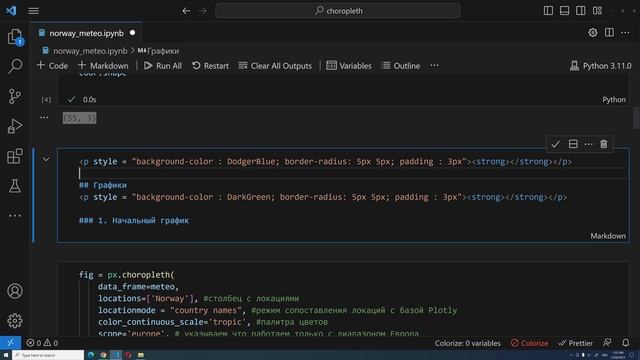Screen dimensions: 640x360
Task: Click norway_meteo.ipynb in the breadcrumb
Action: tap(90, 51)
